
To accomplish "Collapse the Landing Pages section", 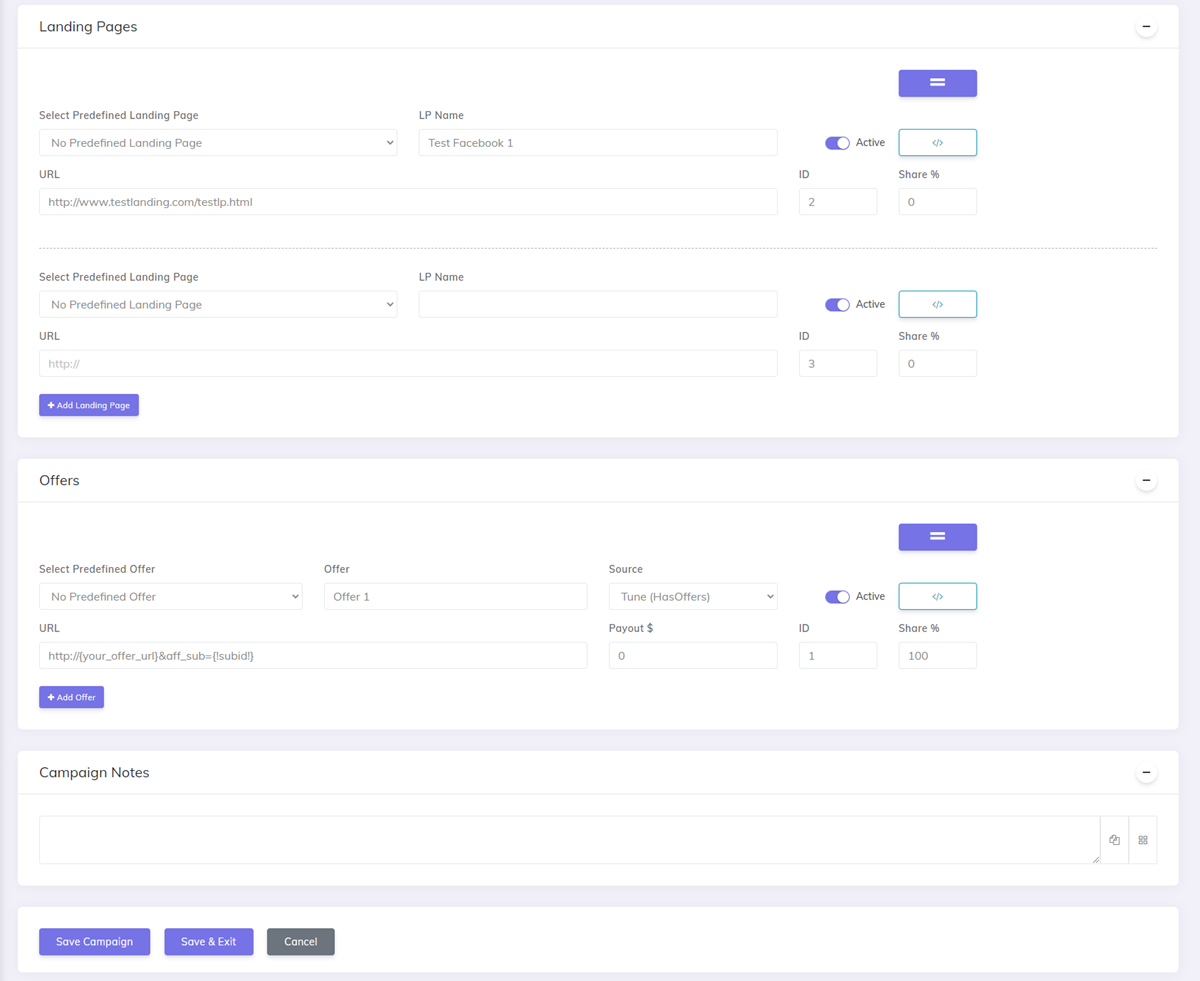I will point(1146,26).
